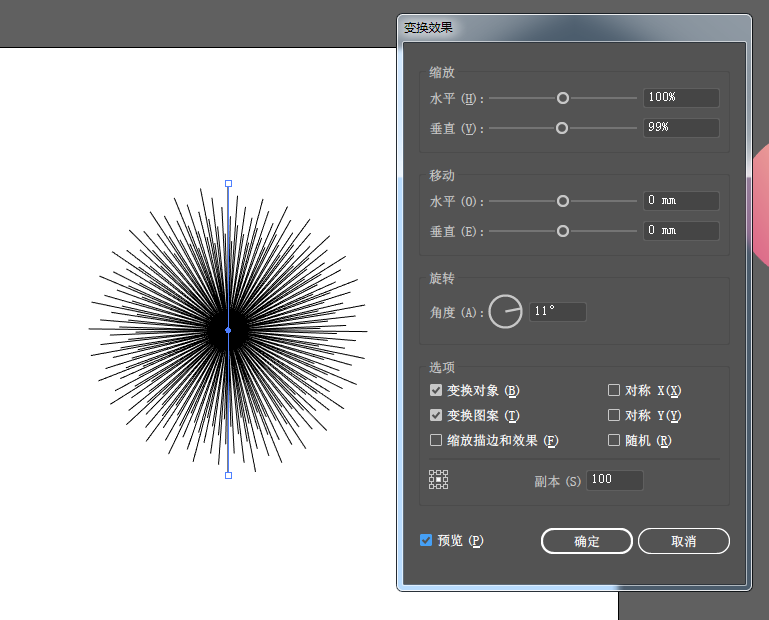Click the 变换效果 dialog title bar
Image resolution: width=769 pixels, height=620 pixels.
pos(574,27)
